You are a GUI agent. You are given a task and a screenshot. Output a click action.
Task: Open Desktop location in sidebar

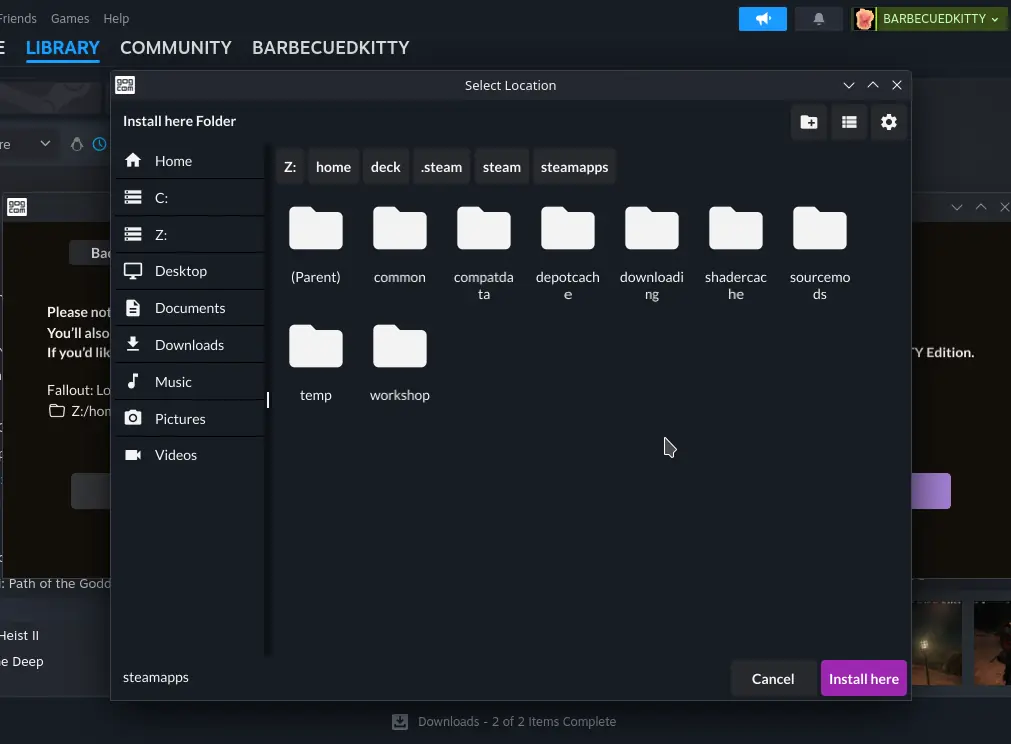[x=190, y=271]
